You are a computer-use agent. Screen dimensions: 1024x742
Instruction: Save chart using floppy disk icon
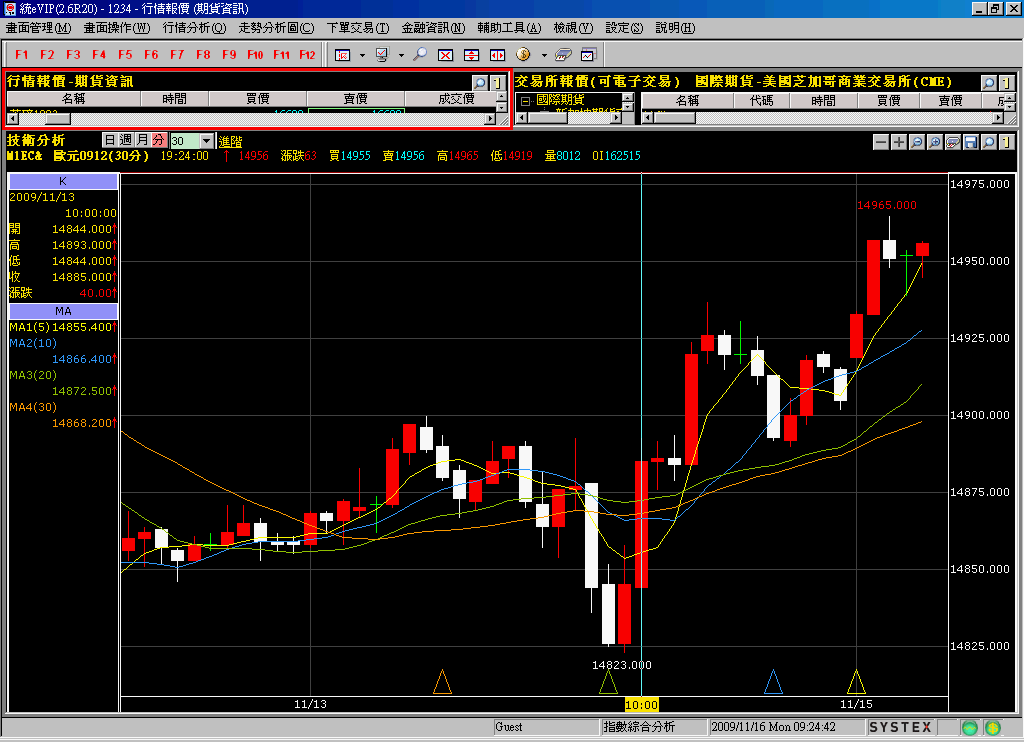pyautogui.click(x=970, y=142)
